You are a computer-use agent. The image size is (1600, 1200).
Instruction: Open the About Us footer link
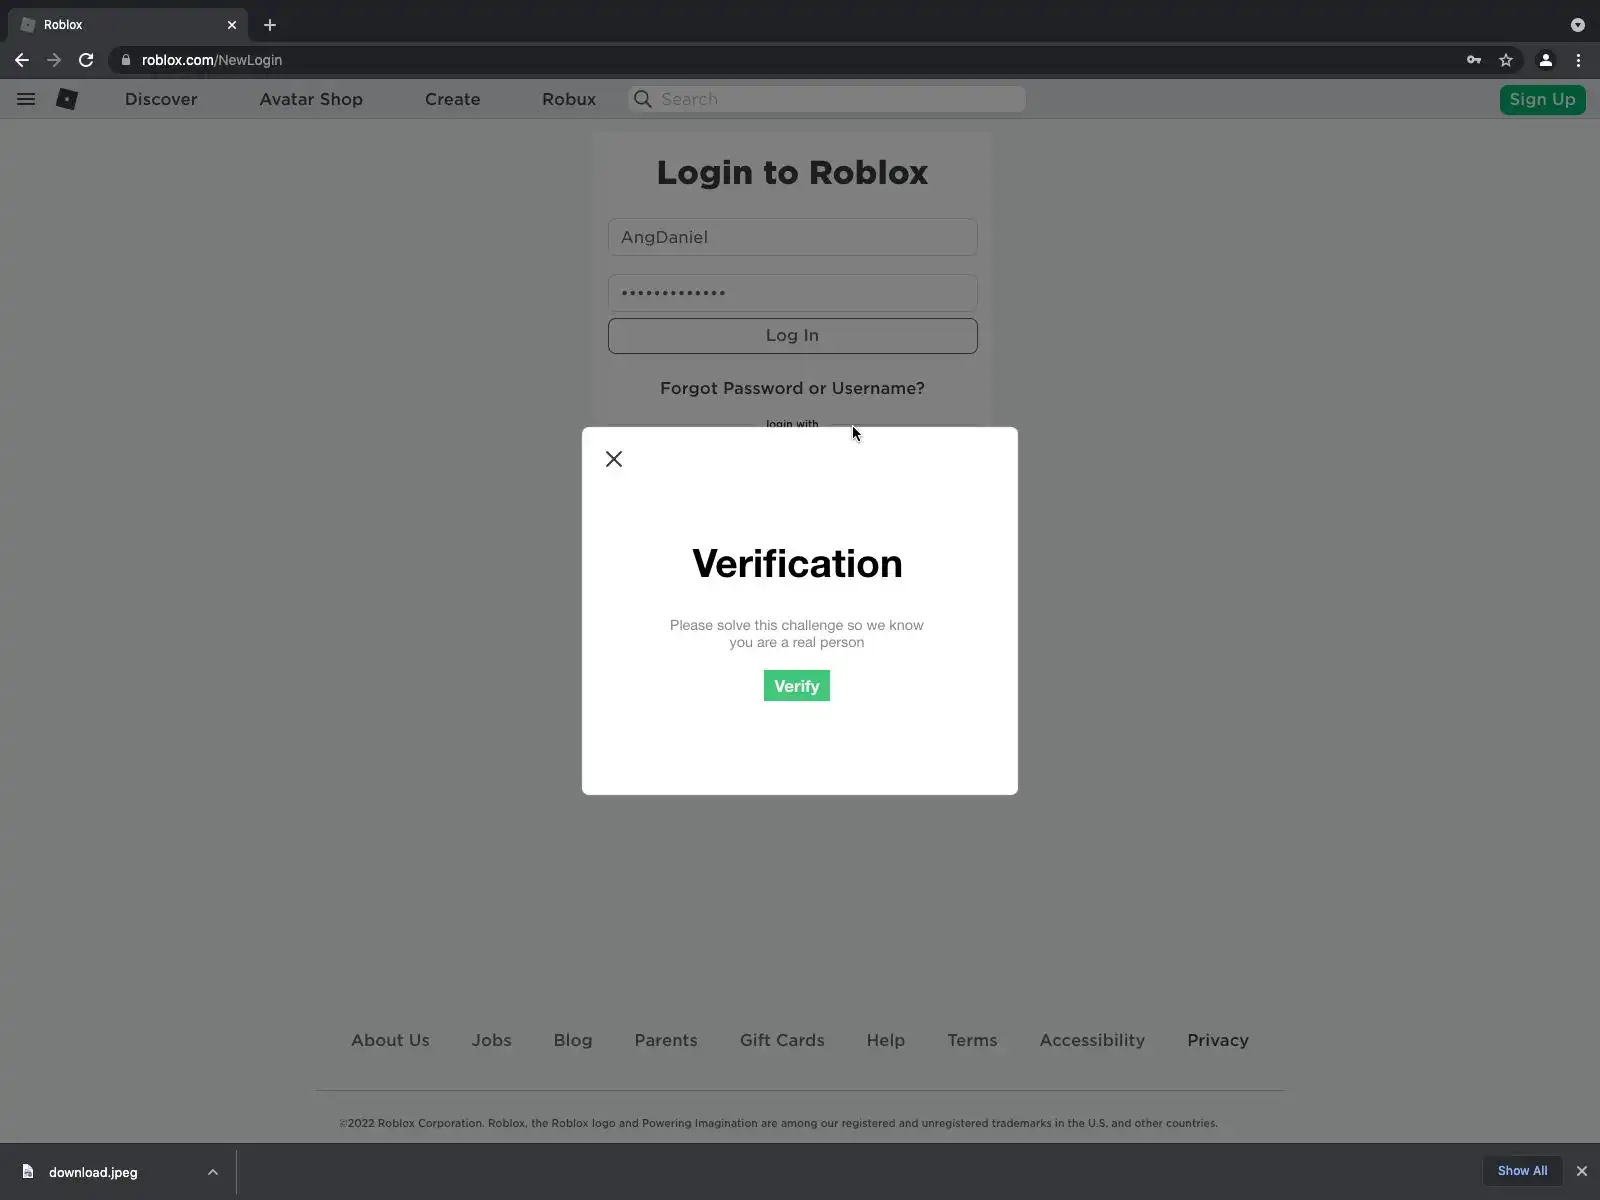[390, 1040]
